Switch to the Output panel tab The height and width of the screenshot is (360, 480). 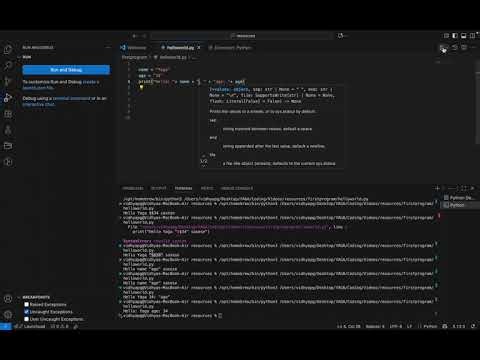159,188
